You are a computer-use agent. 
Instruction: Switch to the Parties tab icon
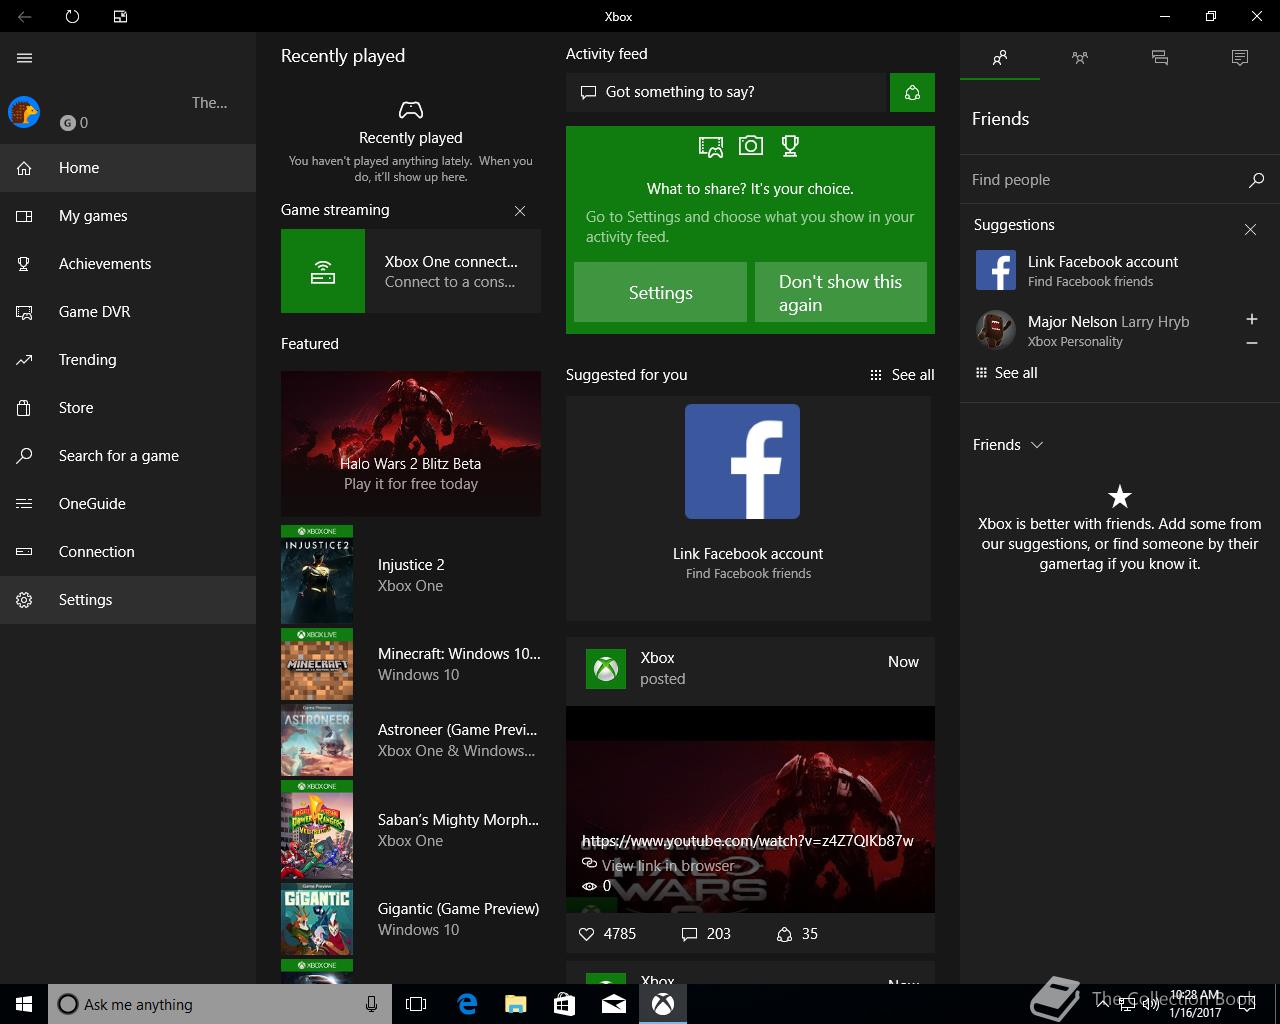[1080, 57]
